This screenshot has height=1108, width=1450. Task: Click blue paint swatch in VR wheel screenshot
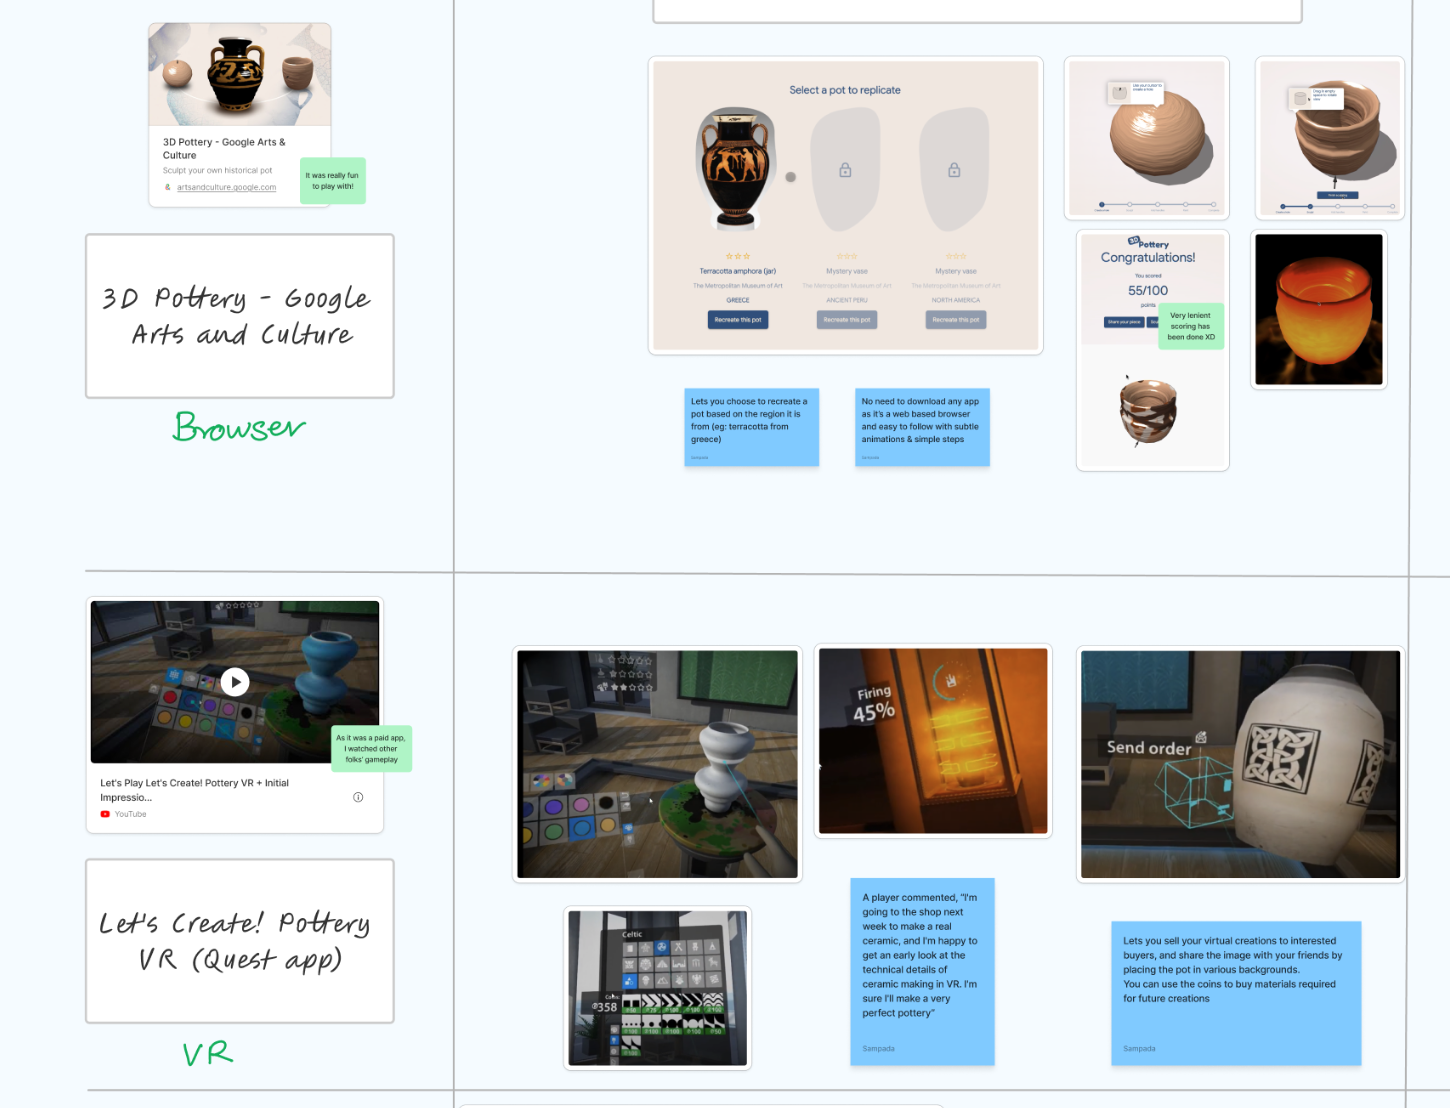point(582,829)
